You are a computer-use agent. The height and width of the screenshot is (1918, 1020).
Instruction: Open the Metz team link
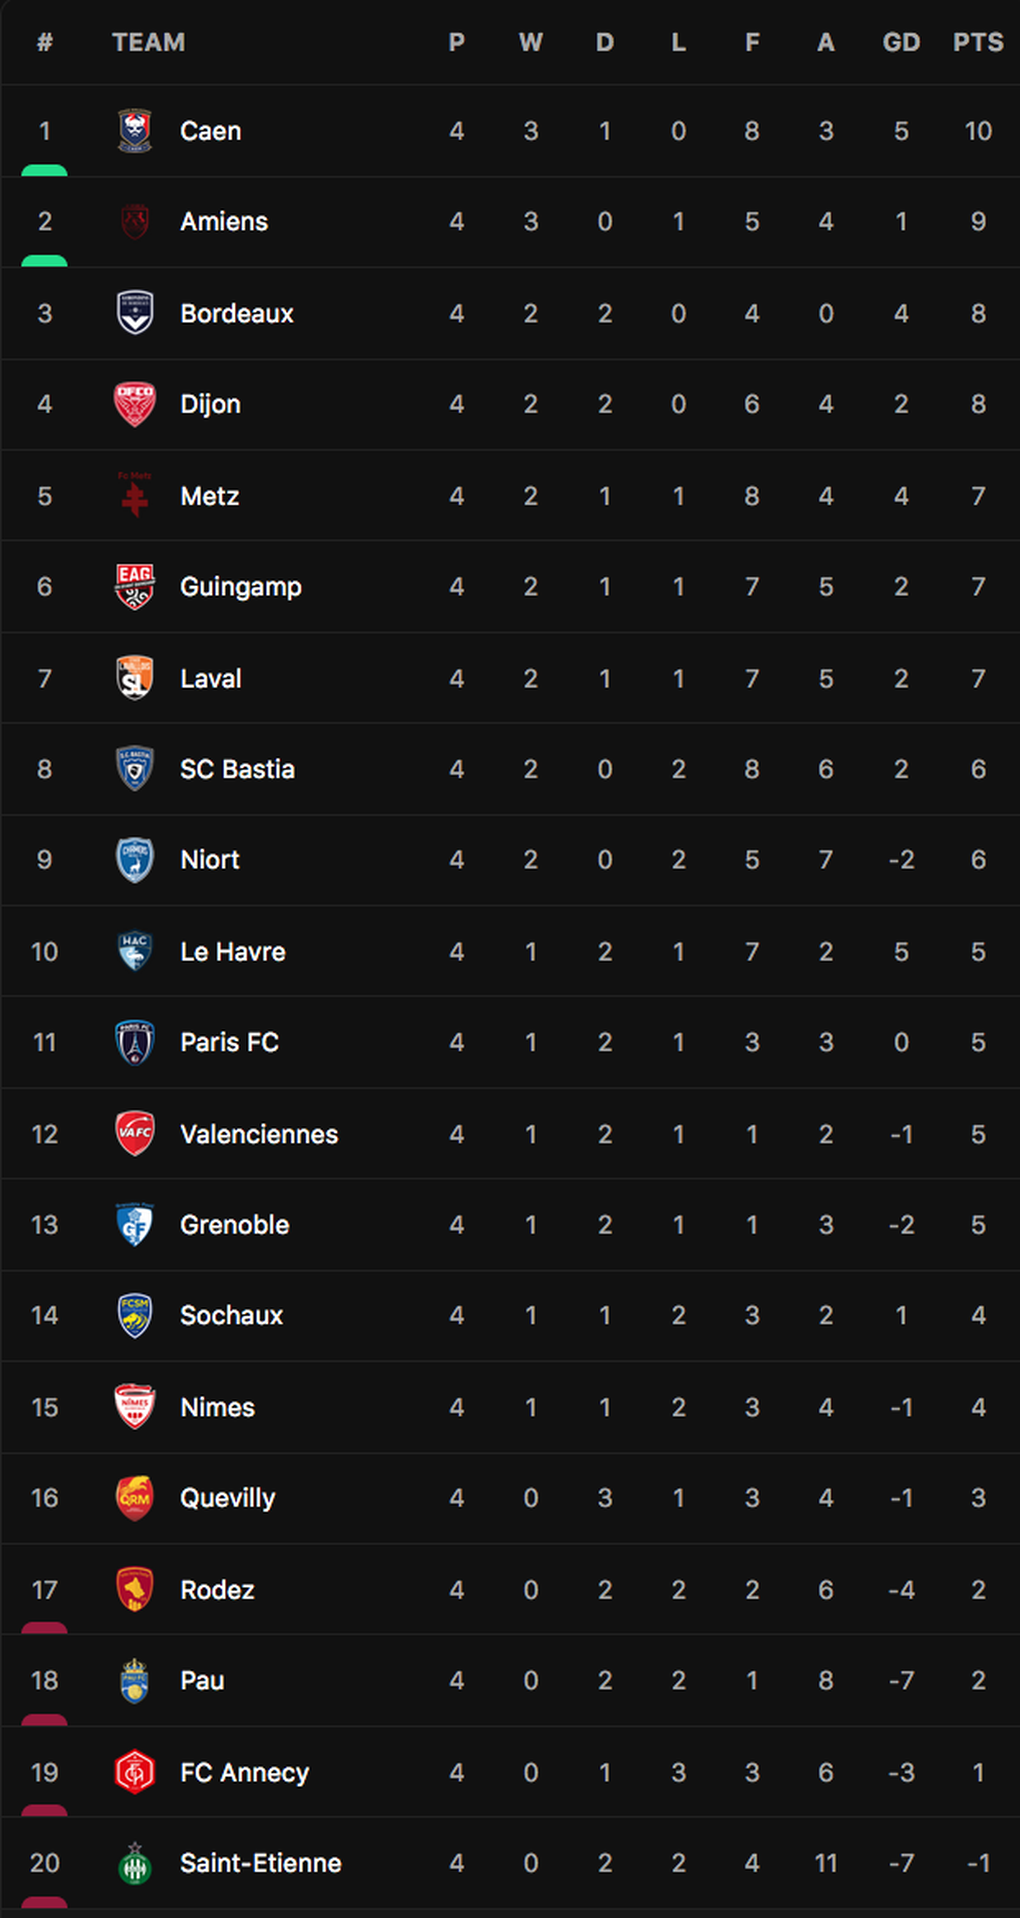coord(210,496)
